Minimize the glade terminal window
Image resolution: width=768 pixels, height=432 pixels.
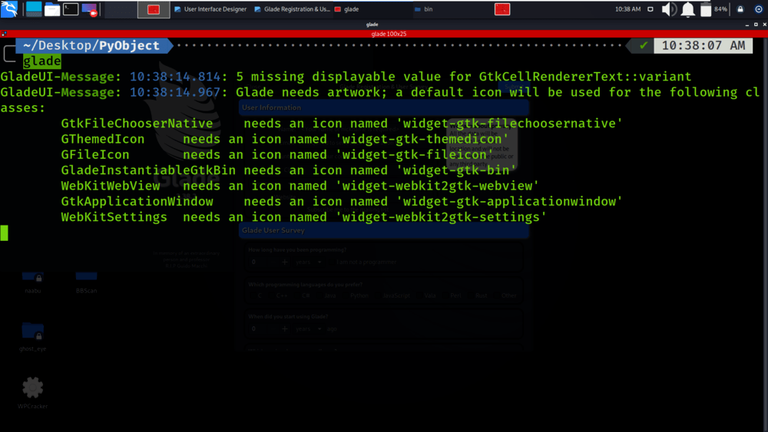[747, 24]
